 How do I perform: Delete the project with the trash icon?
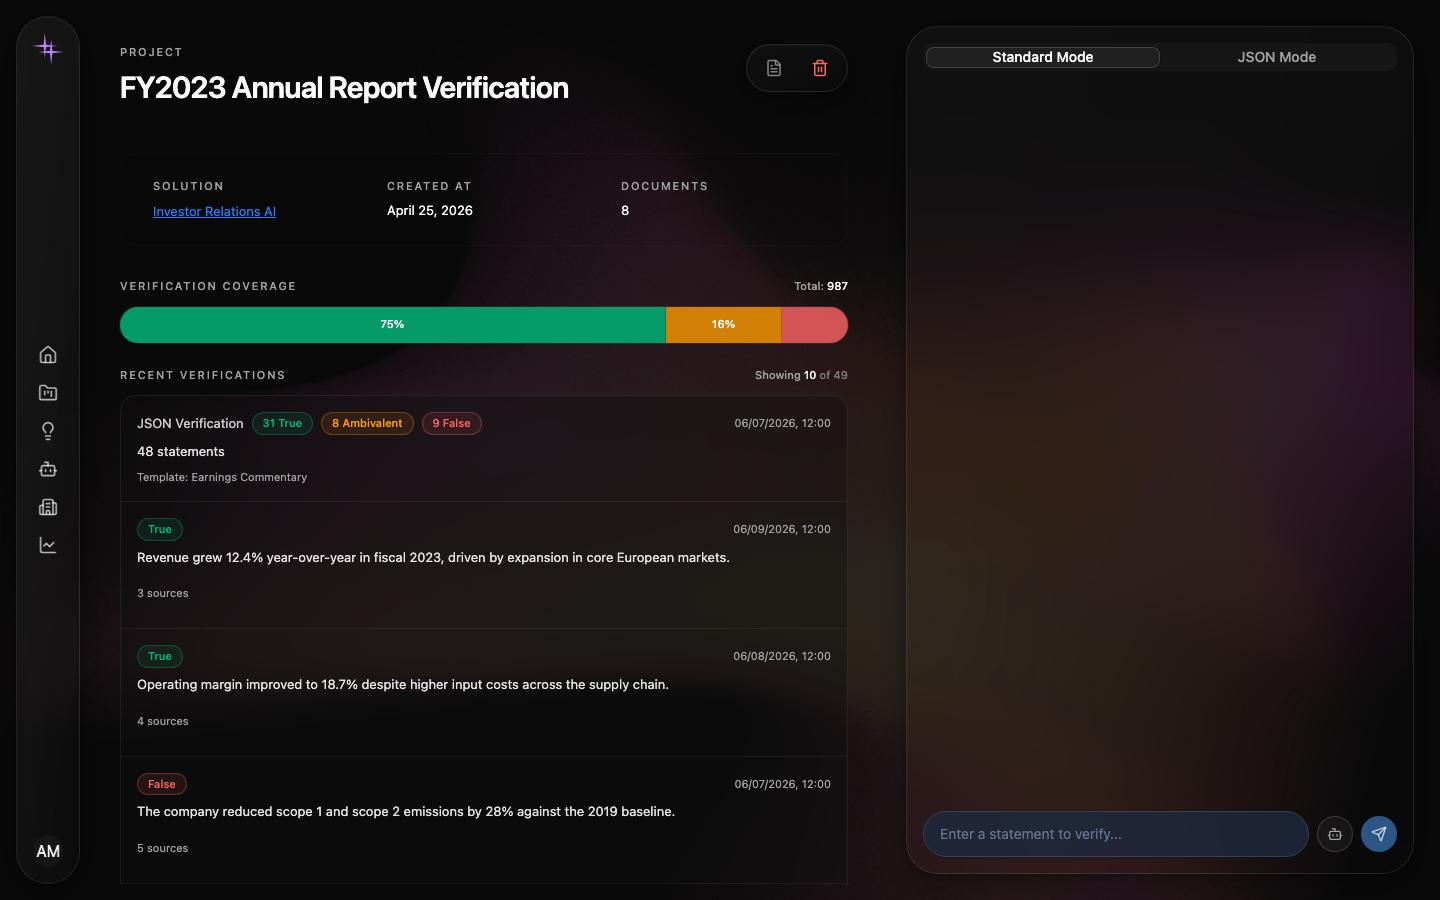pyautogui.click(x=820, y=68)
